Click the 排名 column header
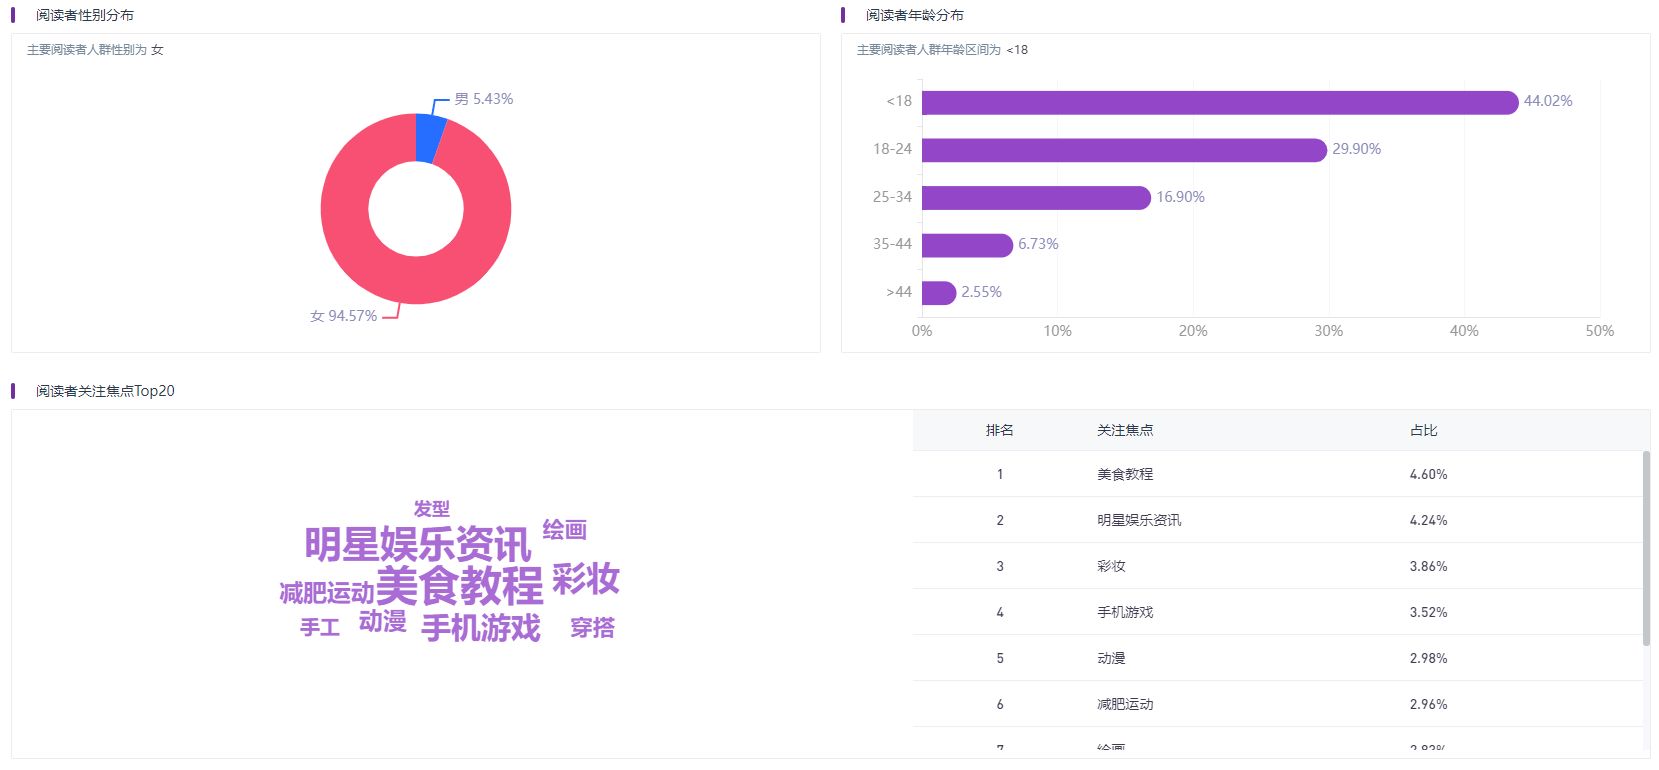Screen dimensions: 1659x770 (999, 430)
